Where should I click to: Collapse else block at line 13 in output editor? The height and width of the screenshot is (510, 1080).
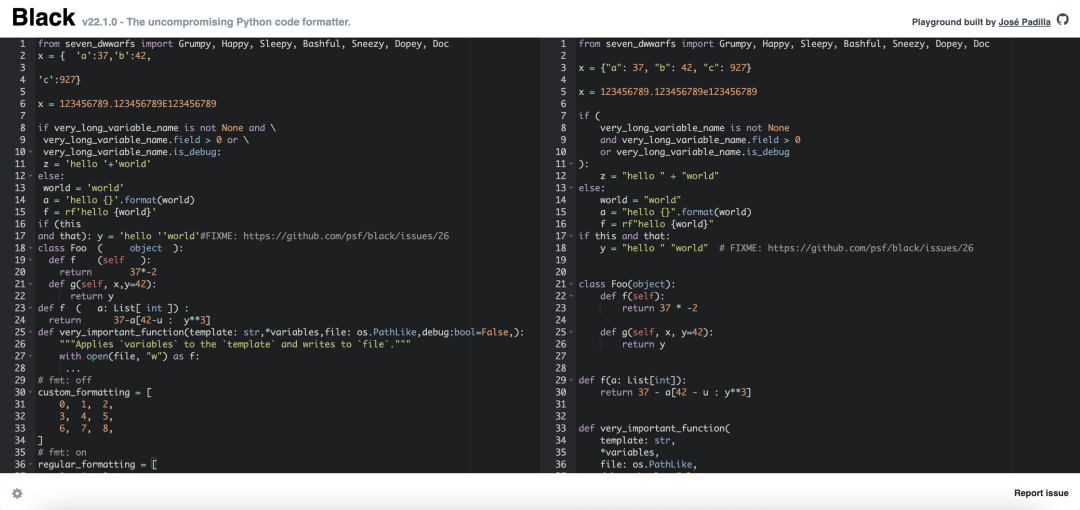point(570,188)
